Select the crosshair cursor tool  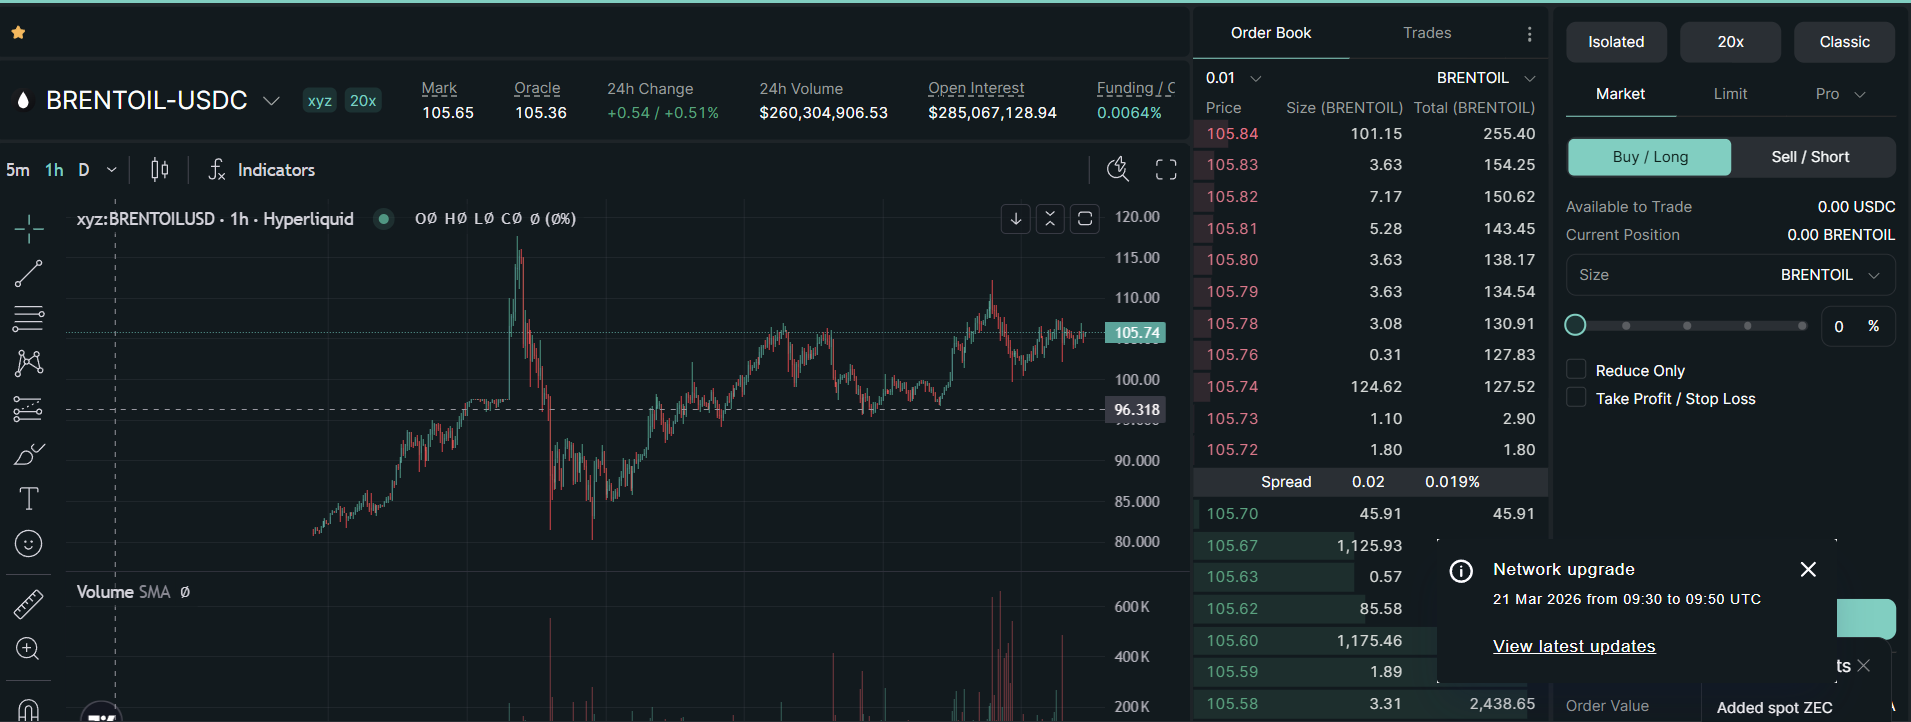(28, 229)
